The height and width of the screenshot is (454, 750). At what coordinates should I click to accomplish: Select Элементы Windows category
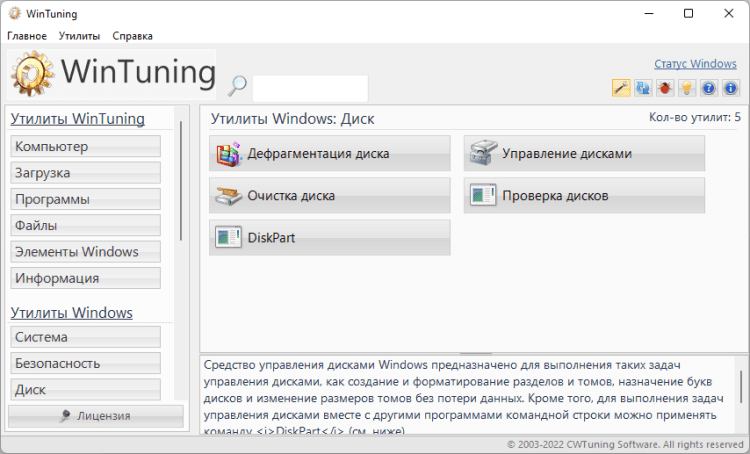(86, 251)
